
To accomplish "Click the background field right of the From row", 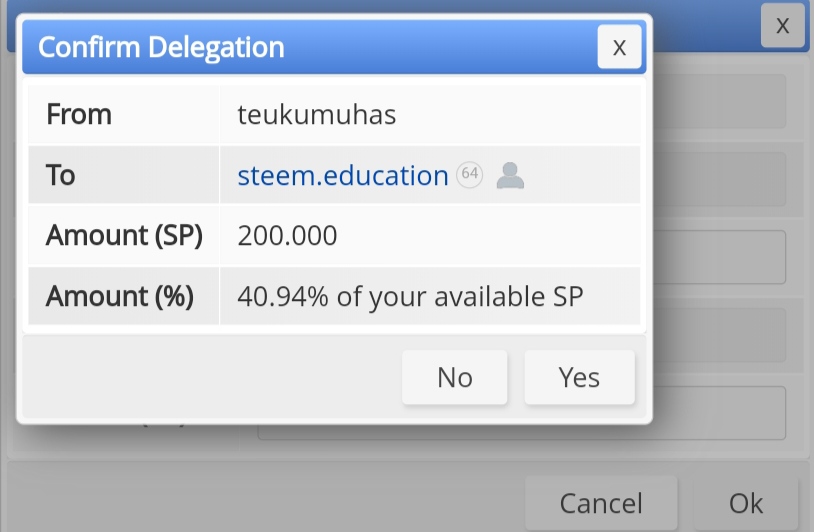I will [718, 101].
